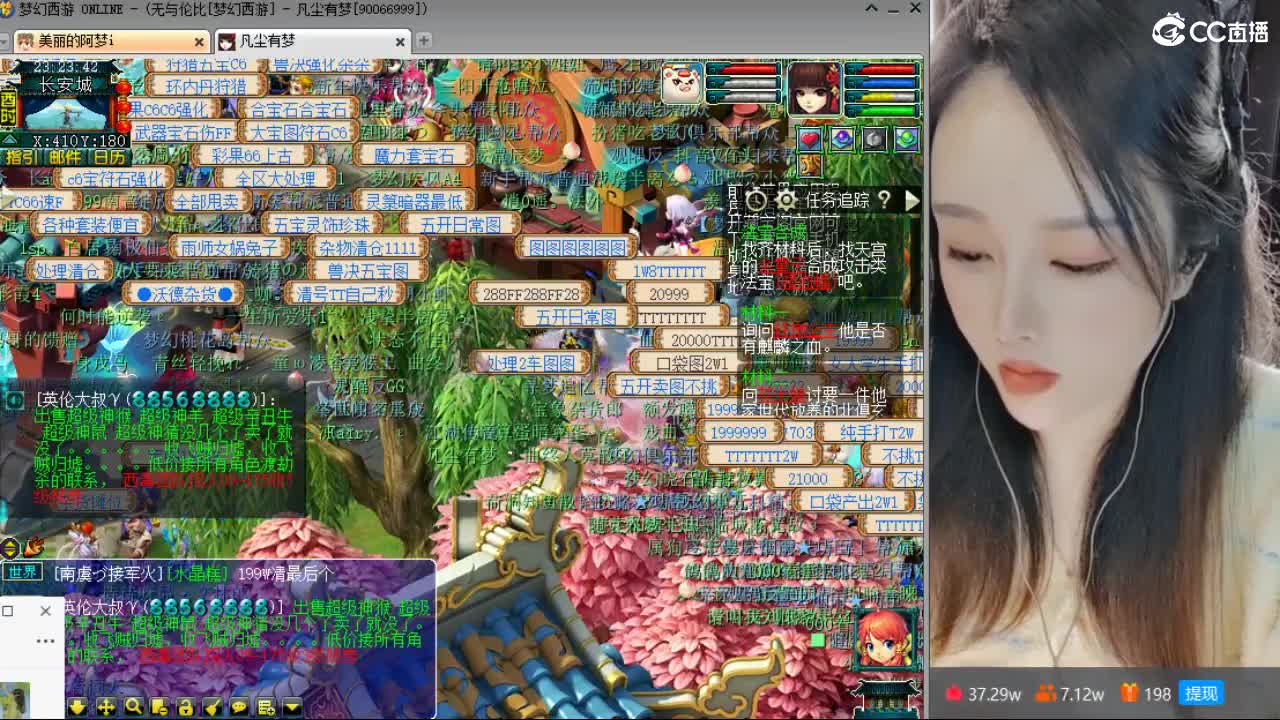Click the 兽决五宝图 stall sign

pyautogui.click(x=367, y=271)
